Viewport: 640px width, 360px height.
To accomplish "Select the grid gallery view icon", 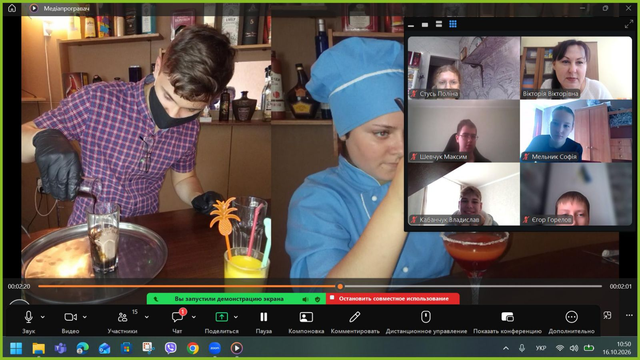I will tap(453, 24).
